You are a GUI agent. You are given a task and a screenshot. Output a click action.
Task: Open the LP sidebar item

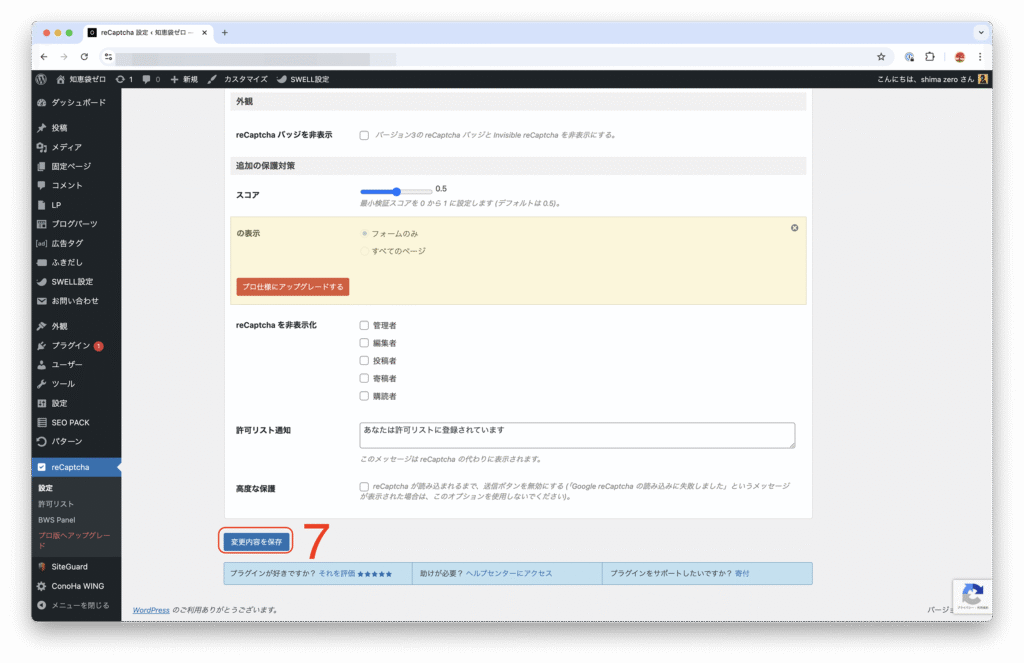pos(76,205)
